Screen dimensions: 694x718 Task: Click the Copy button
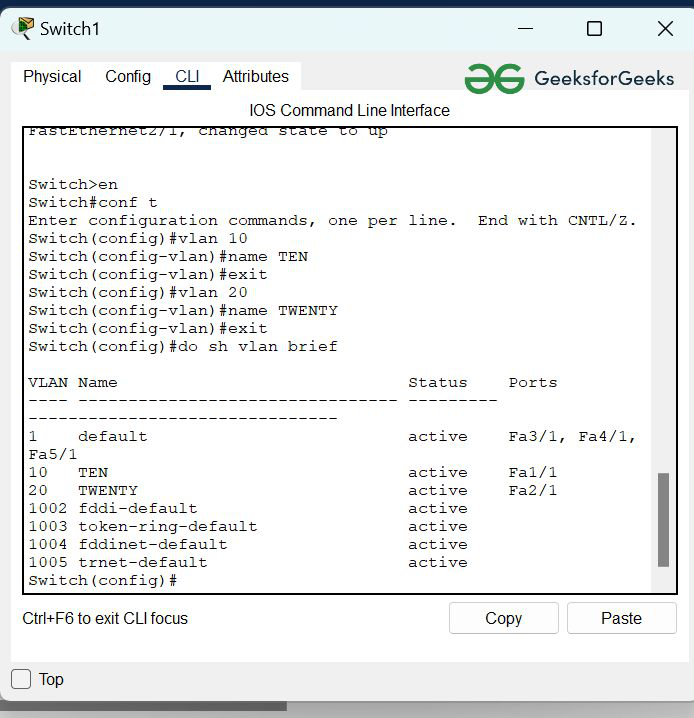click(504, 618)
